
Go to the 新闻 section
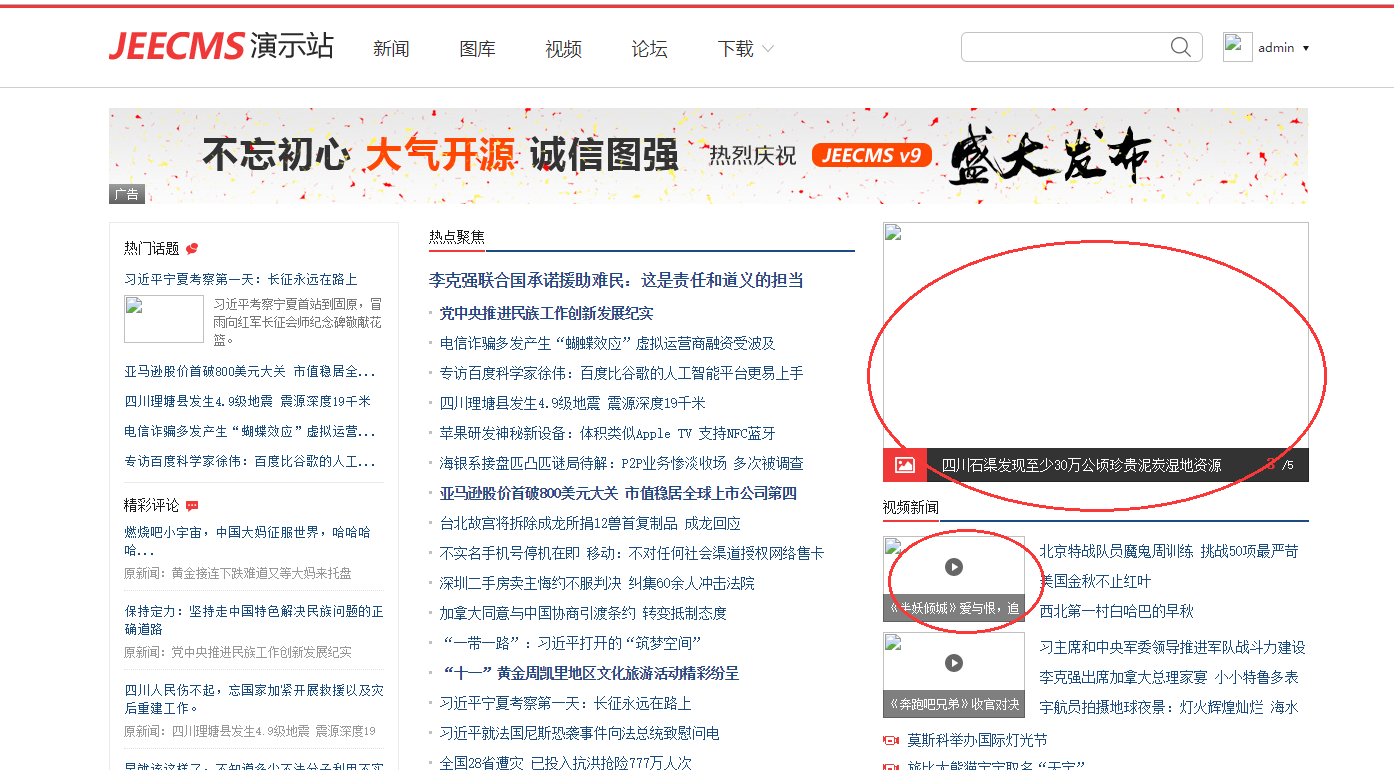pyautogui.click(x=391, y=48)
